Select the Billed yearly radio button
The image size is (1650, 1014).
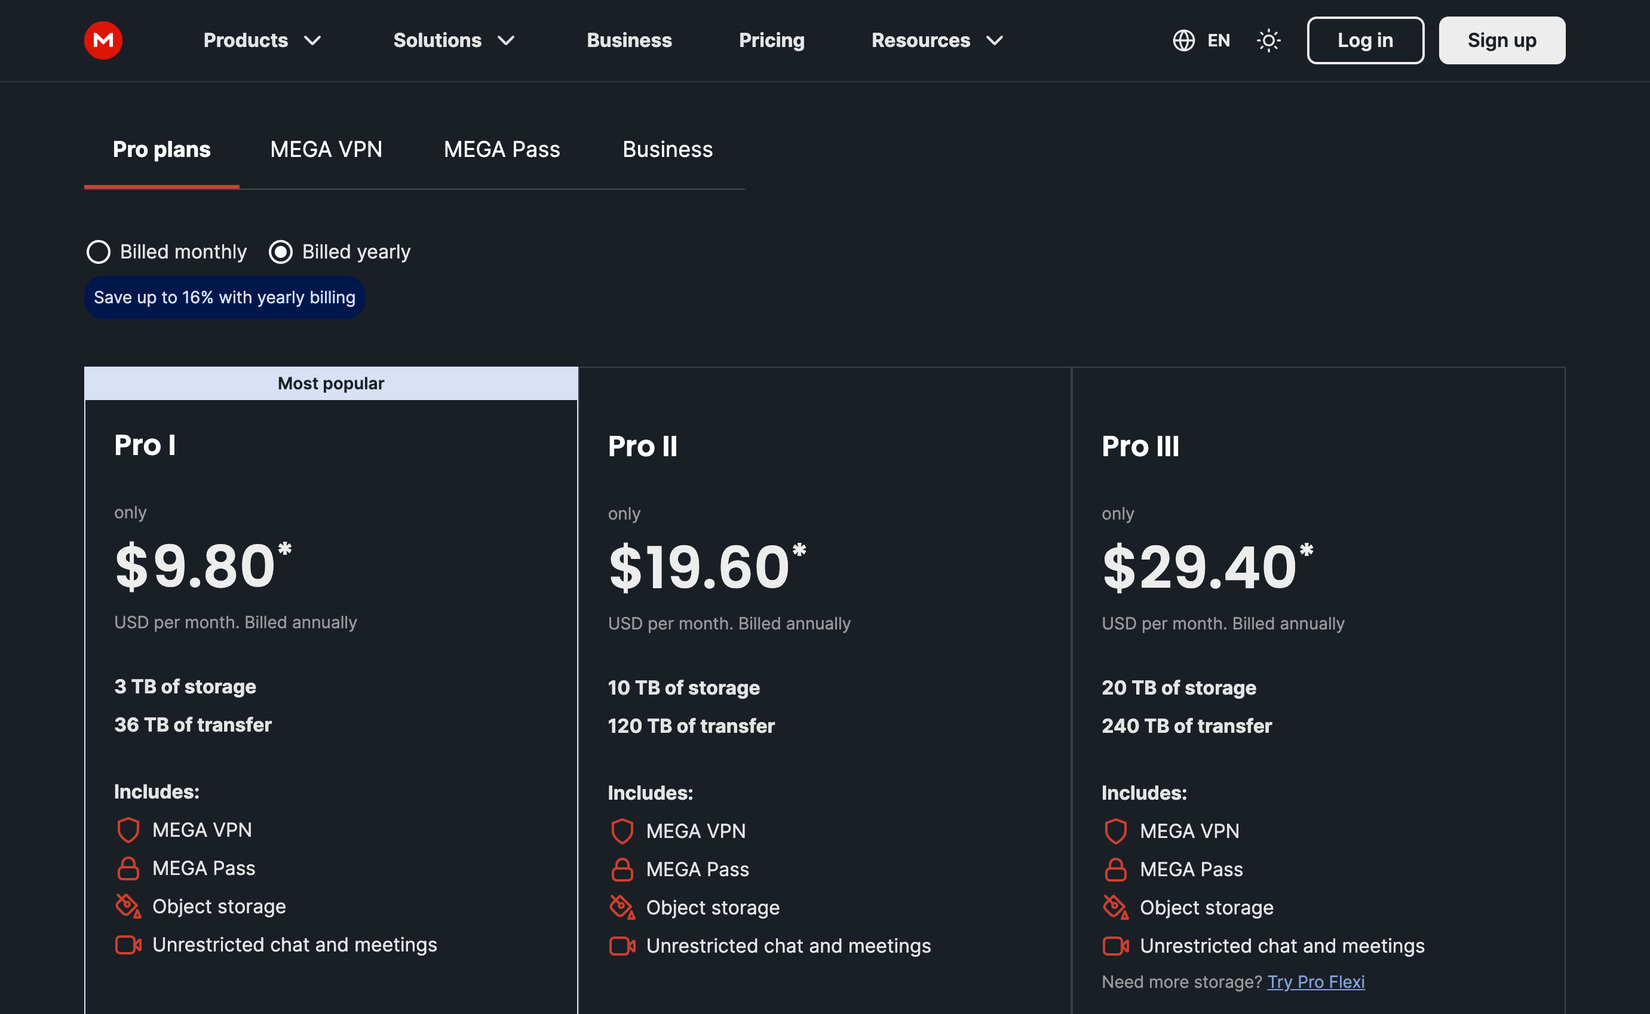tap(281, 252)
